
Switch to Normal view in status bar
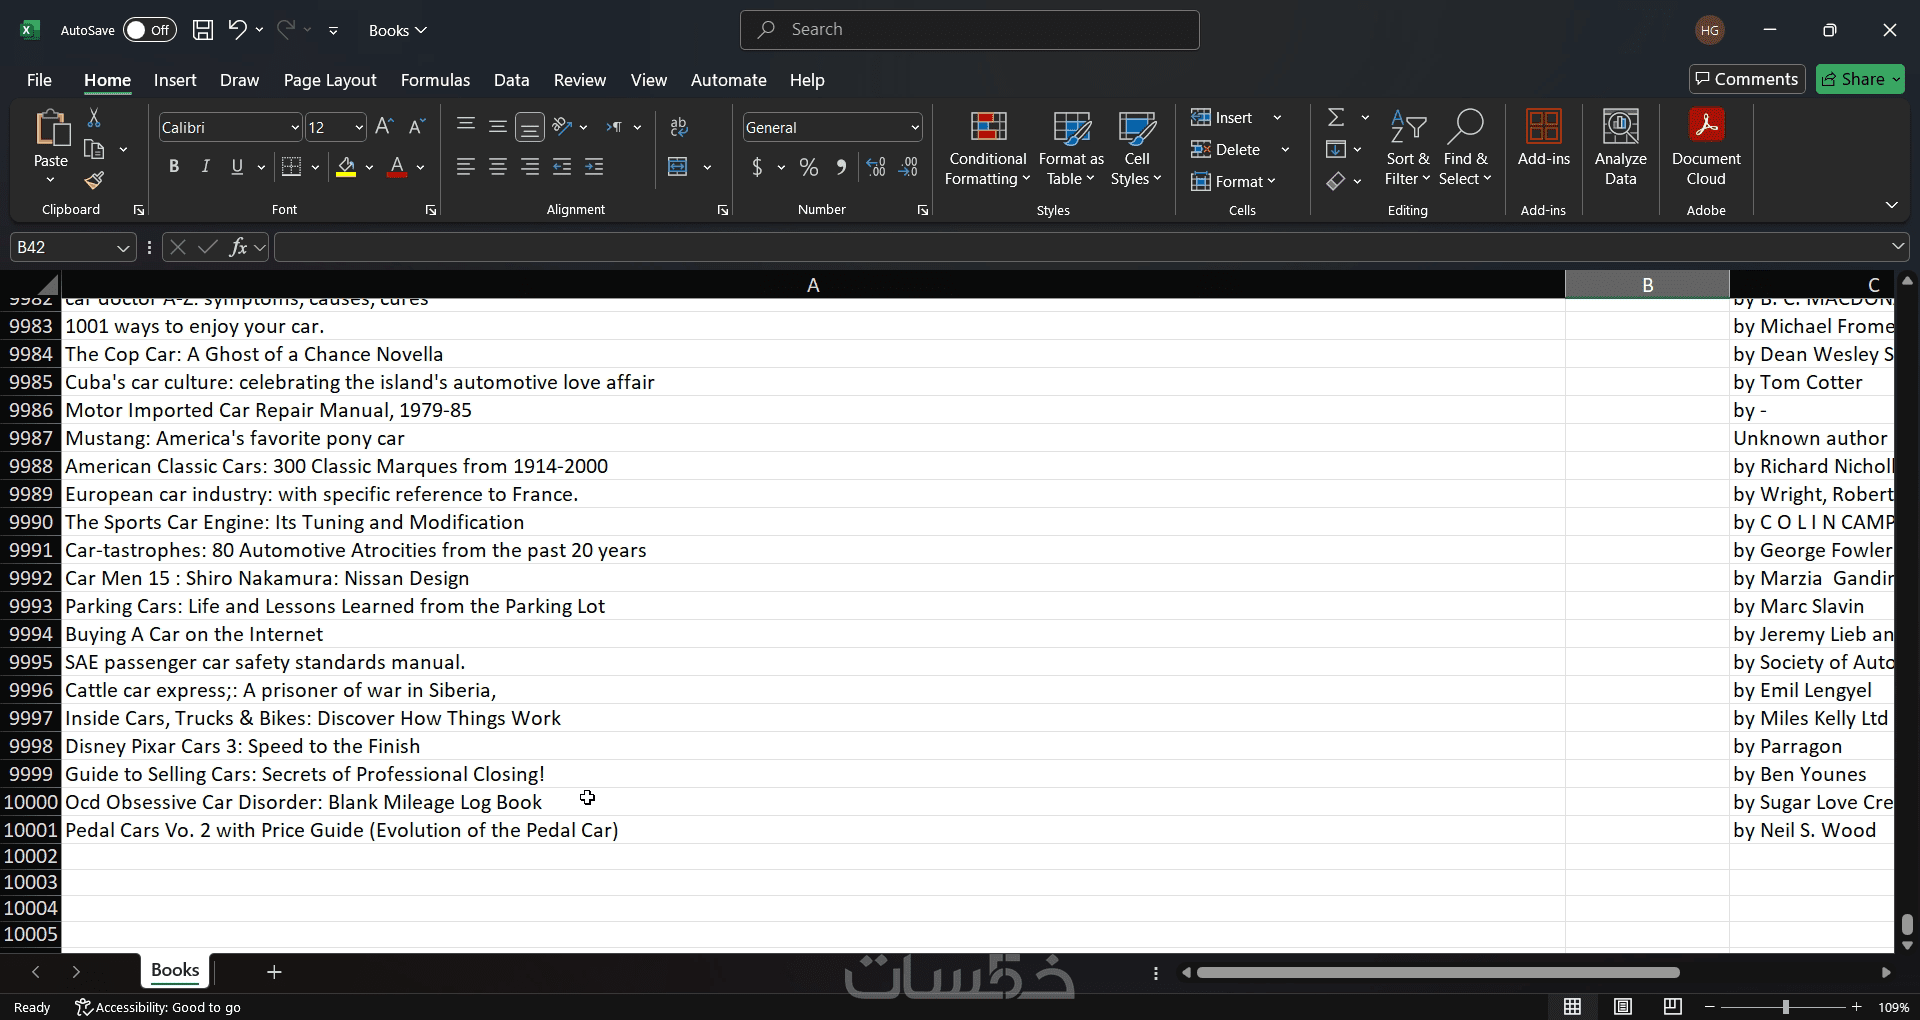point(1573,1007)
